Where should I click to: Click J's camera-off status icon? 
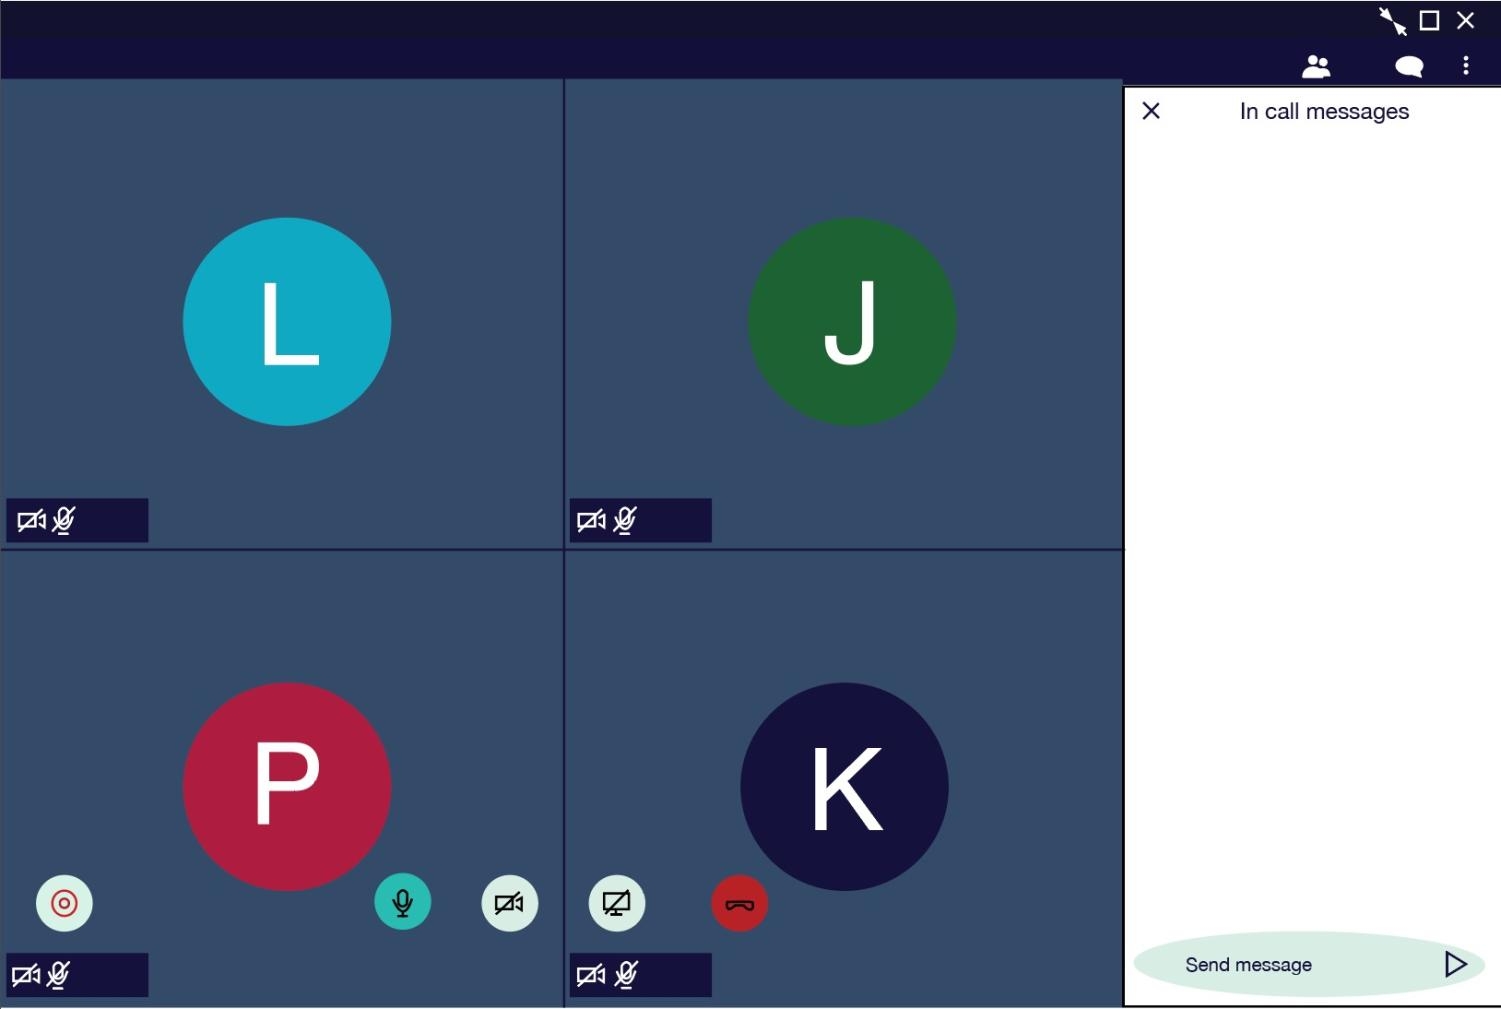(x=591, y=520)
